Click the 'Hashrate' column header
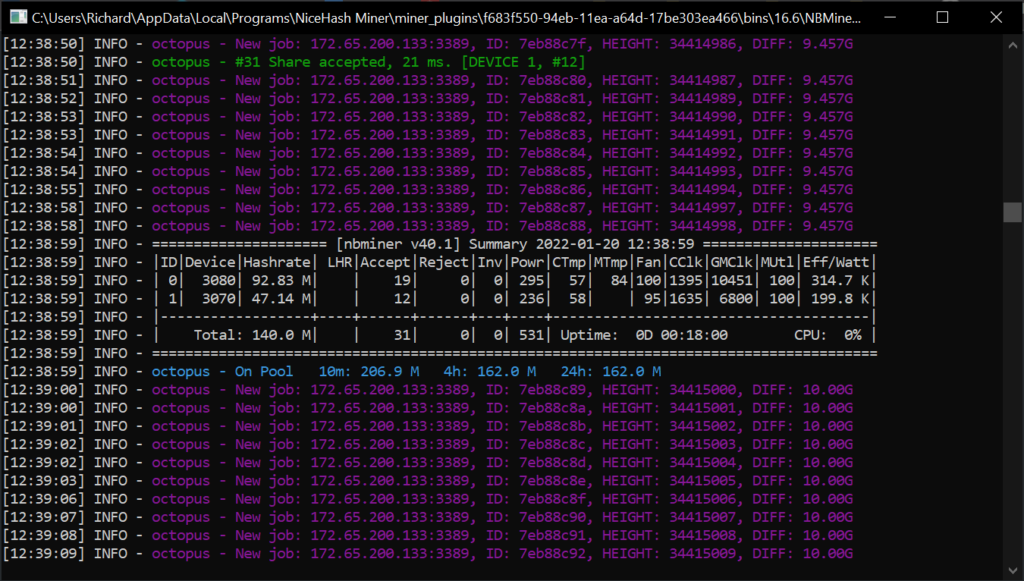Viewport: 1024px width, 581px height. (x=277, y=262)
